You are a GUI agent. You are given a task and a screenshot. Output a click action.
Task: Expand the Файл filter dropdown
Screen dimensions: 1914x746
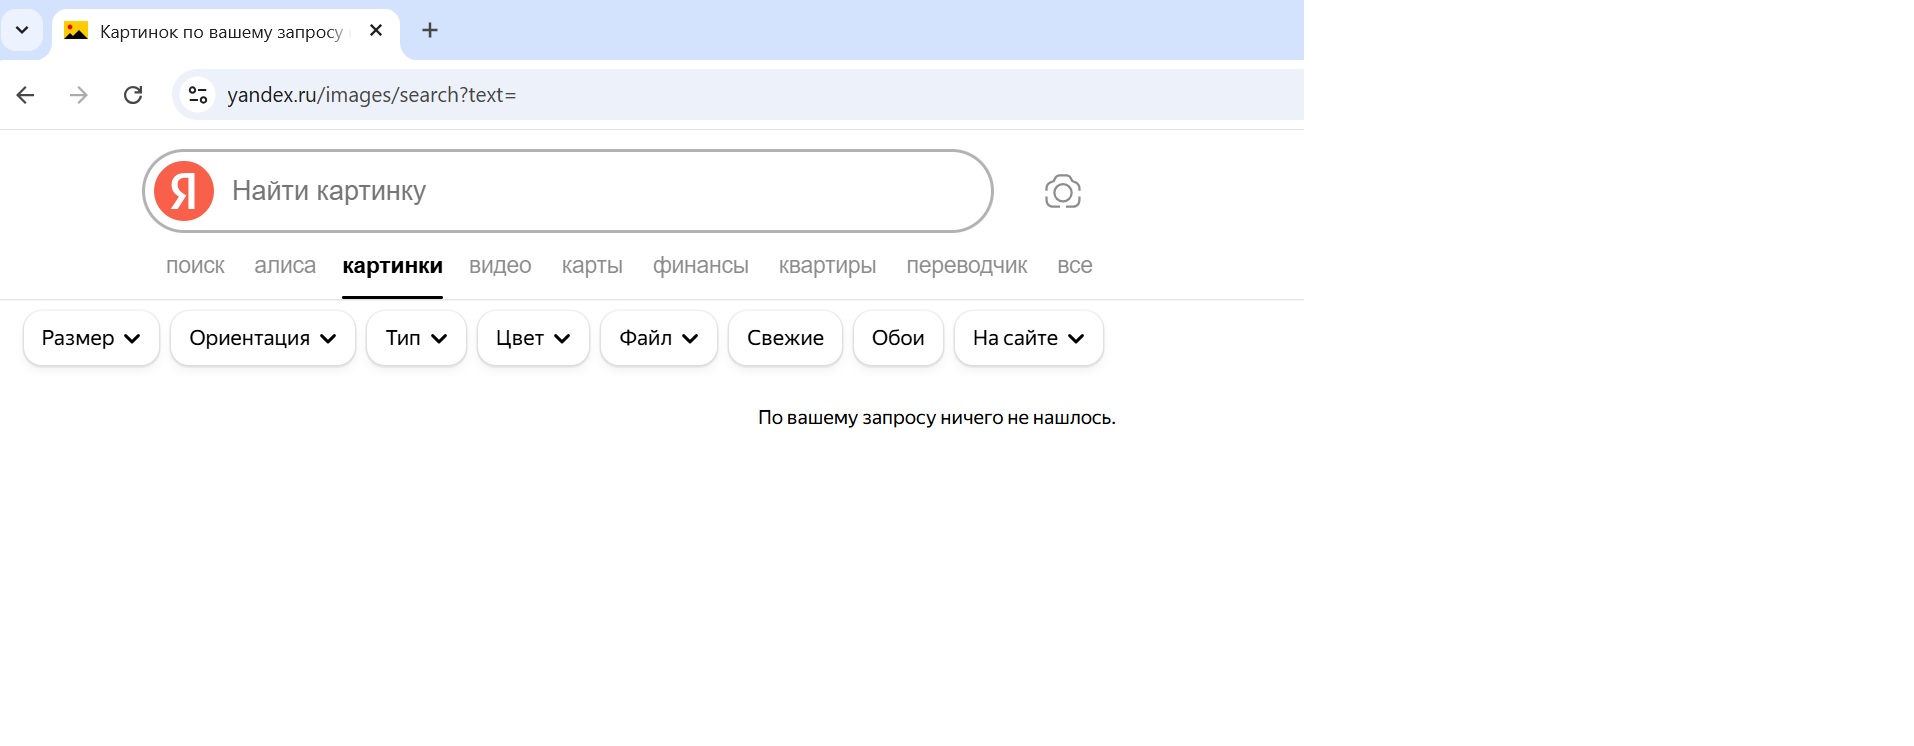click(x=659, y=338)
